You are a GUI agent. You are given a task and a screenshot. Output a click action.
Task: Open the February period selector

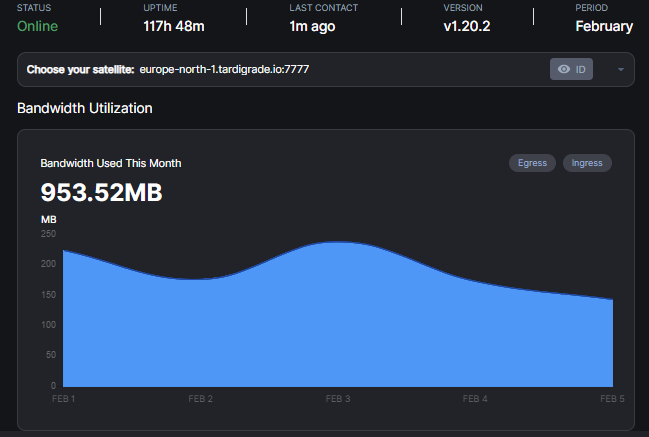[x=603, y=26]
